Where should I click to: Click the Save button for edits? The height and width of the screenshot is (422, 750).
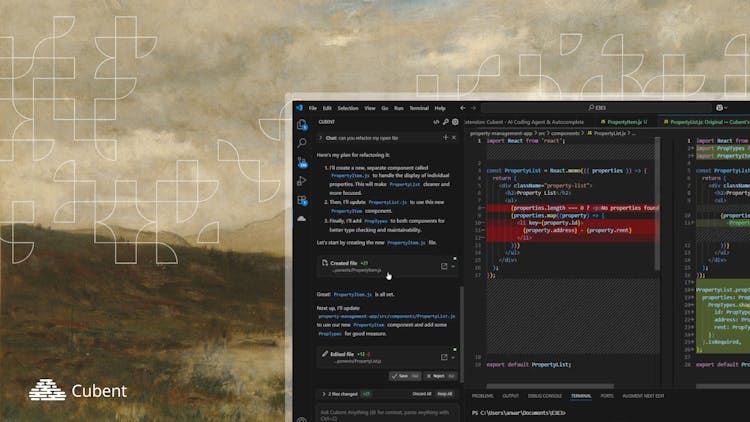[x=401, y=376]
